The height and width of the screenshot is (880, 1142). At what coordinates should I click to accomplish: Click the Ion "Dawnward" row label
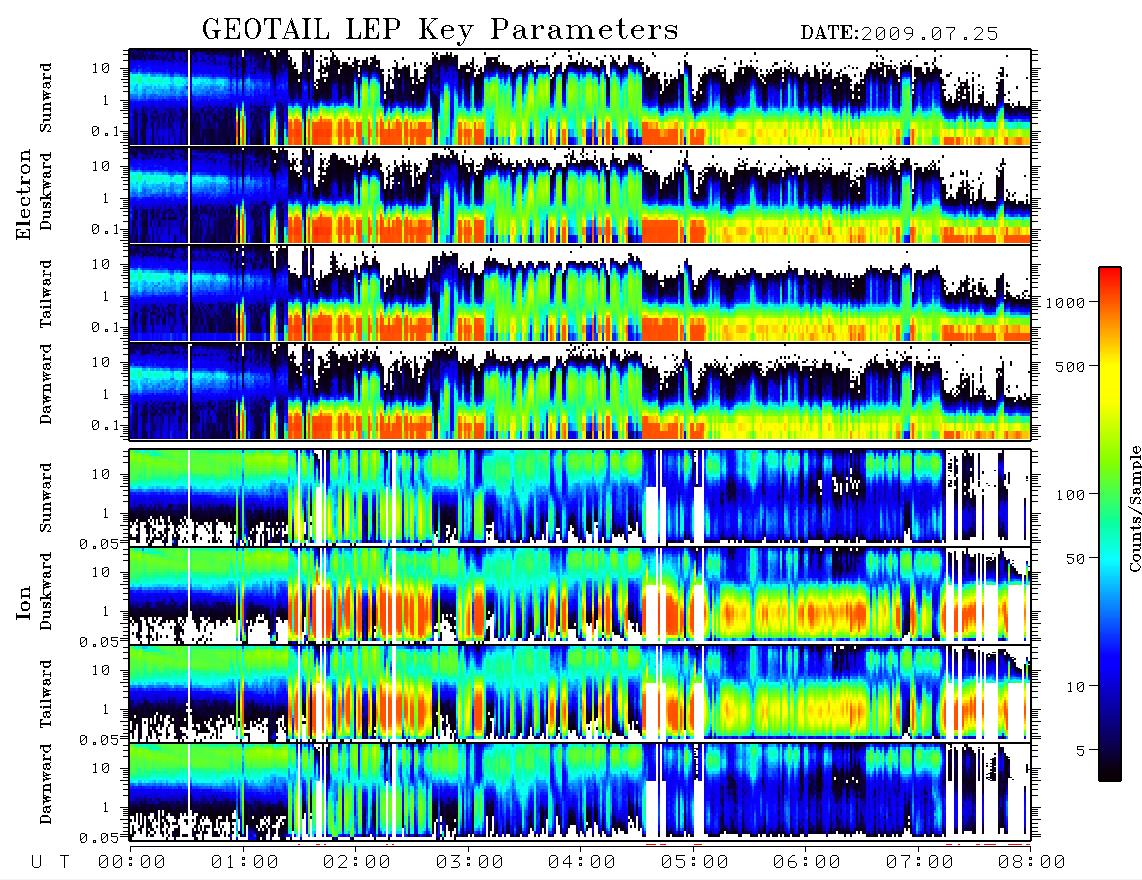pyautogui.click(x=46, y=784)
